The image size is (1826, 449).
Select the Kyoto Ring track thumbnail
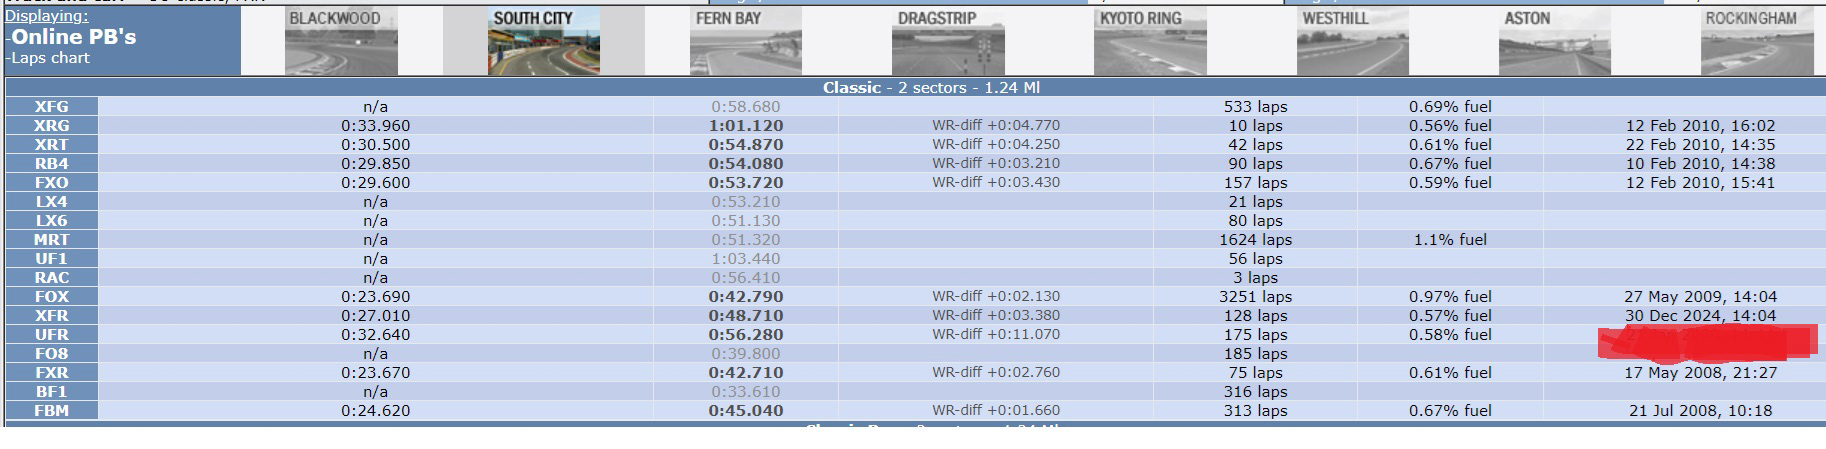pyautogui.click(x=1150, y=42)
